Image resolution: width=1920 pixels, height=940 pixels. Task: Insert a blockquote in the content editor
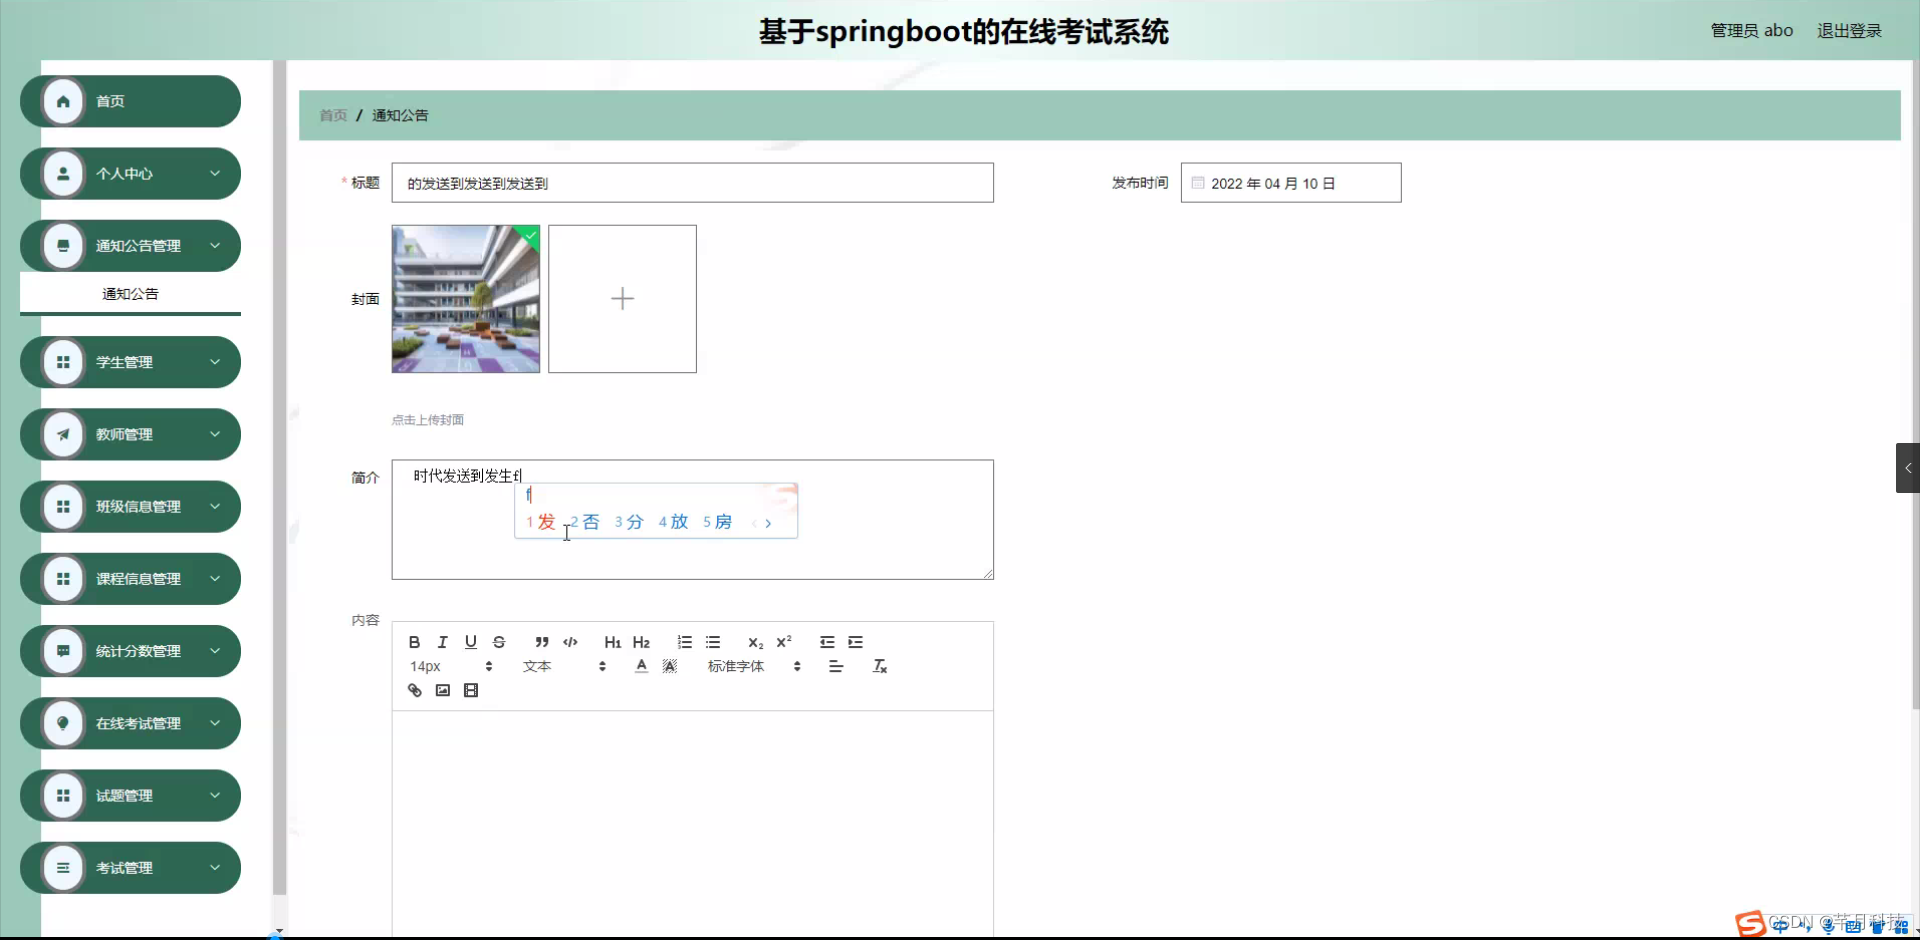[x=541, y=642]
